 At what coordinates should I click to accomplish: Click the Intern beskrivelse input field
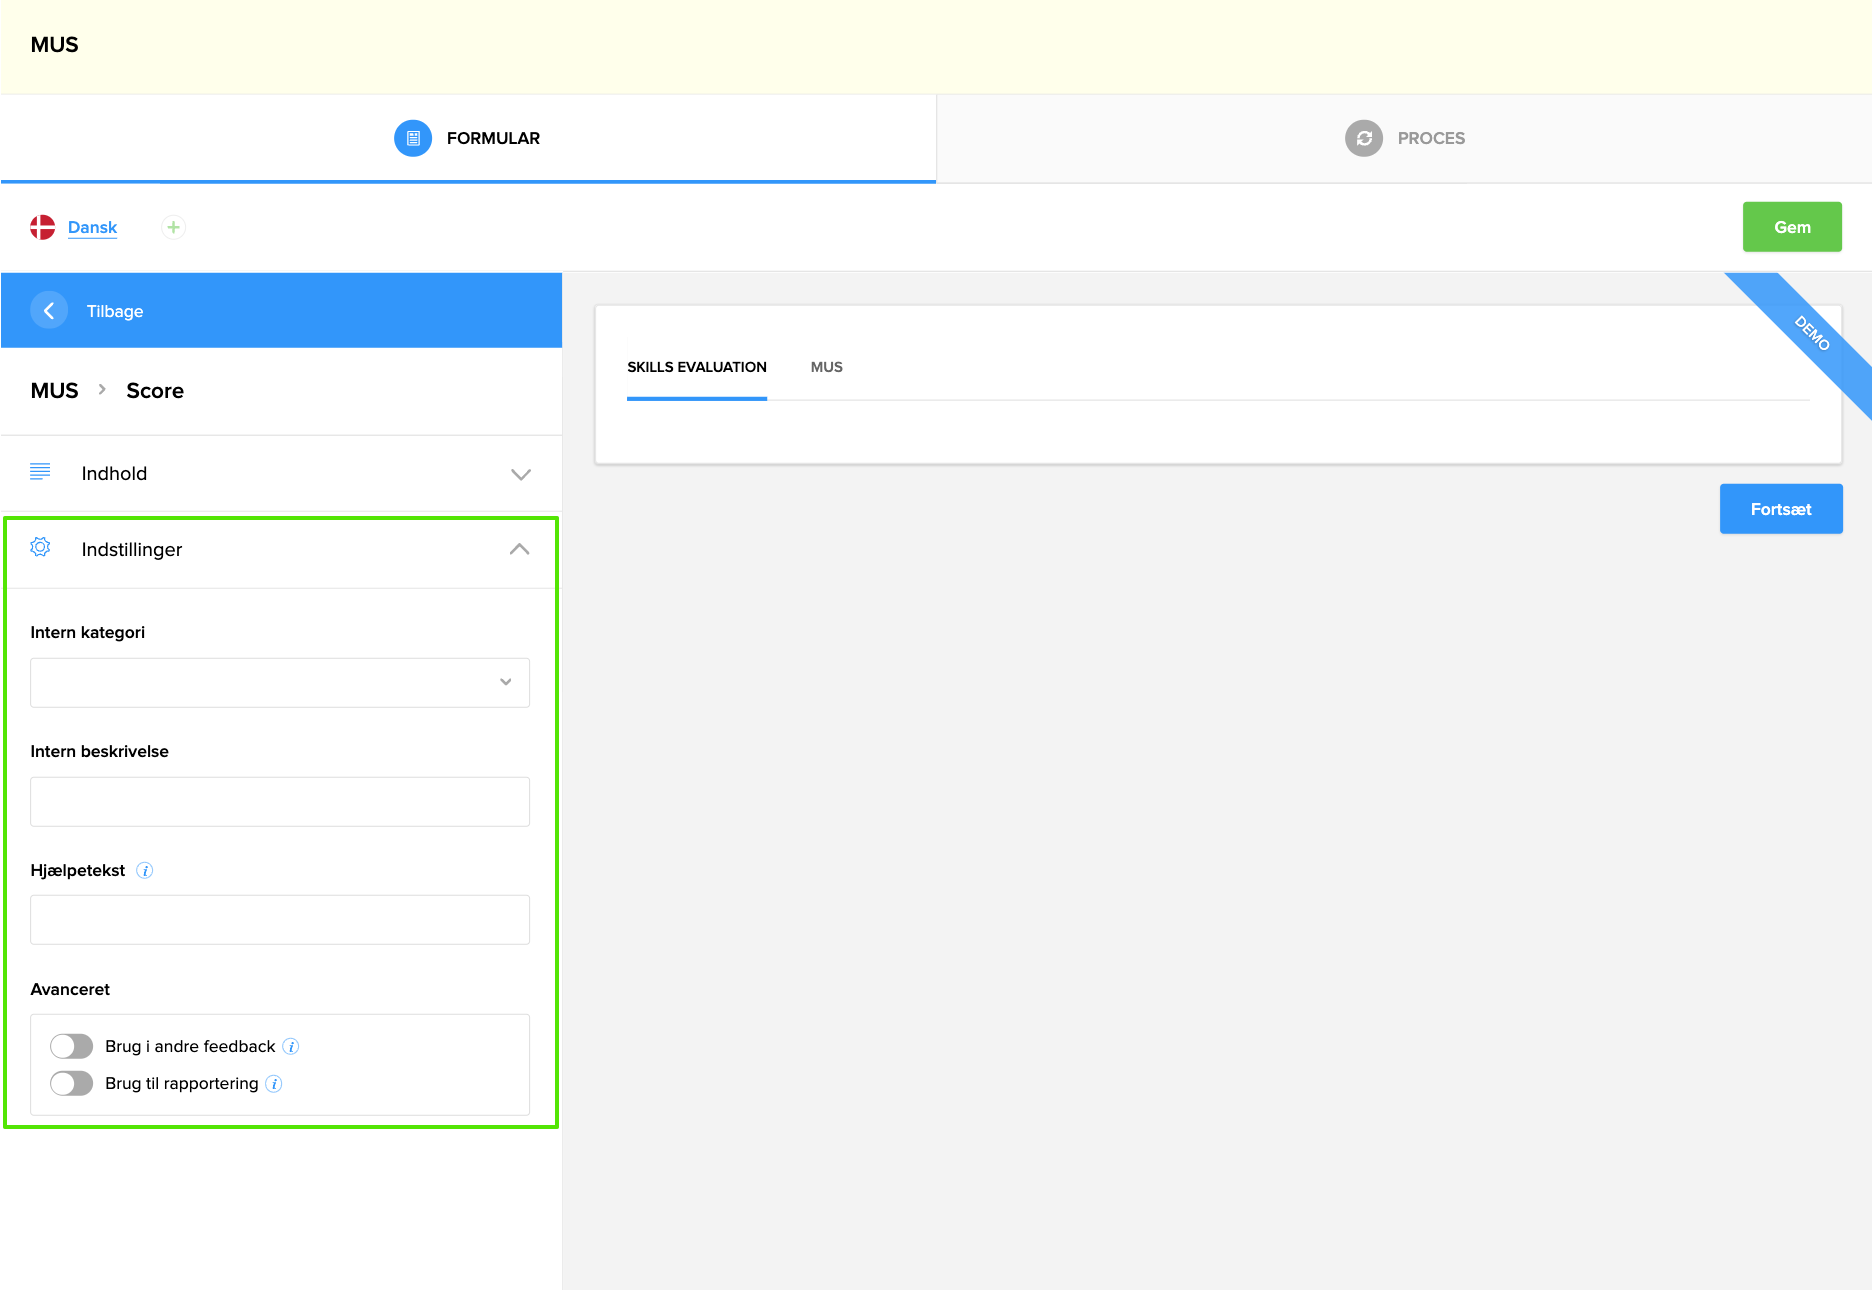click(x=280, y=802)
